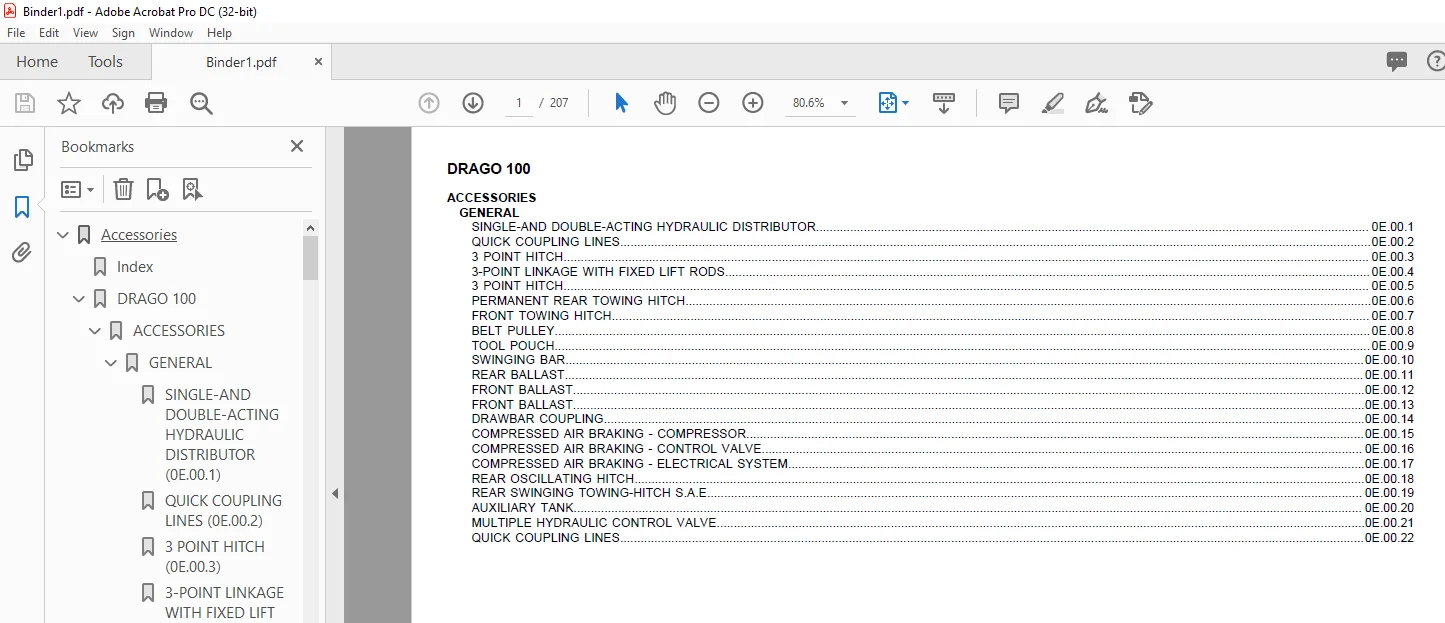Select the Highlight text pen tool

(1052, 103)
